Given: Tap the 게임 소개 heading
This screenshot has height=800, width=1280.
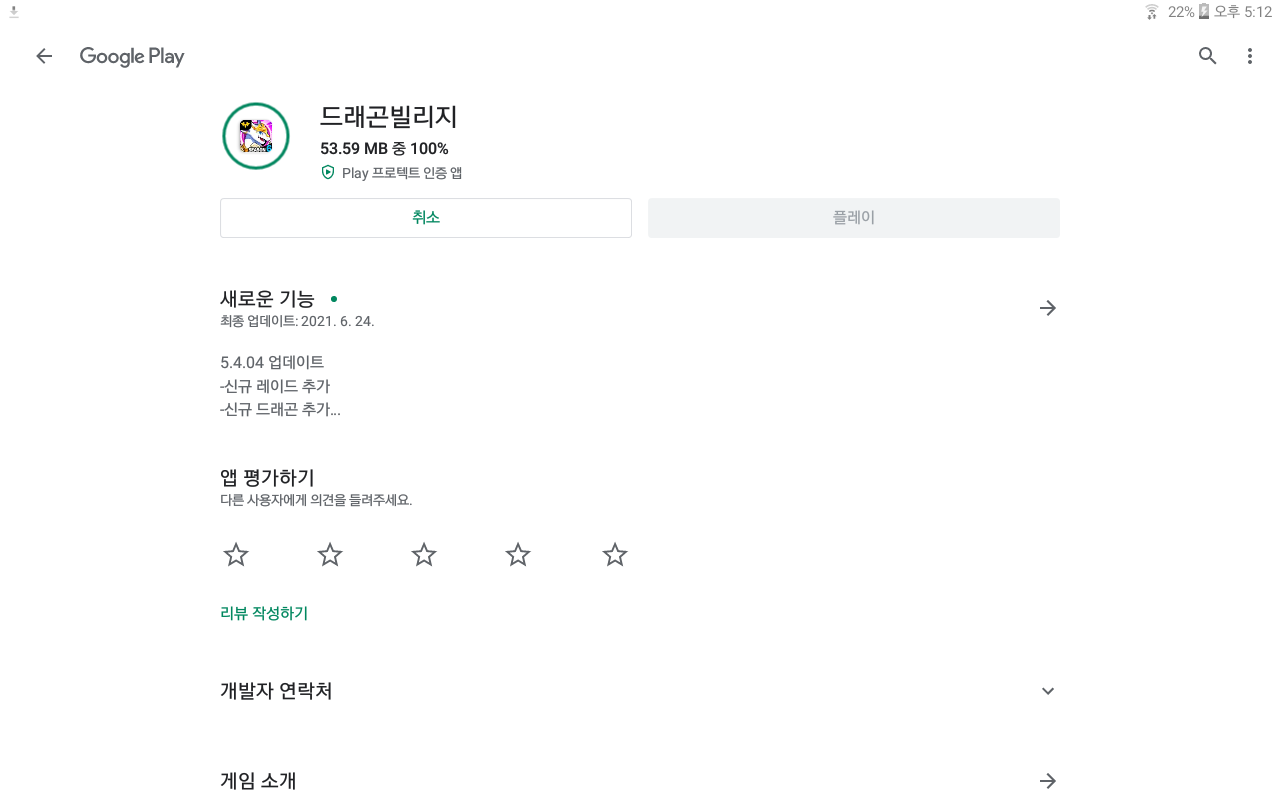Looking at the screenshot, I should coord(258,781).
